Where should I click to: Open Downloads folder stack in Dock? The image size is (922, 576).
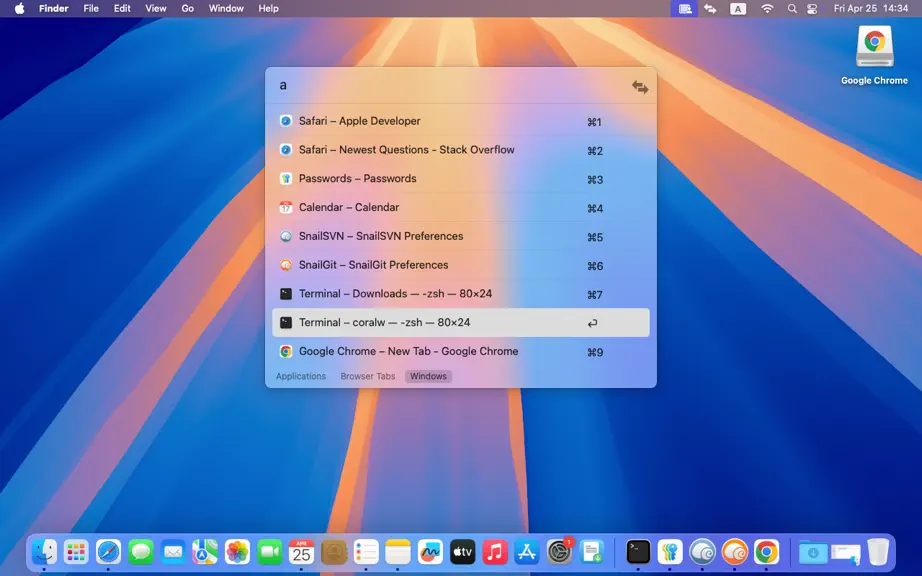click(x=813, y=552)
